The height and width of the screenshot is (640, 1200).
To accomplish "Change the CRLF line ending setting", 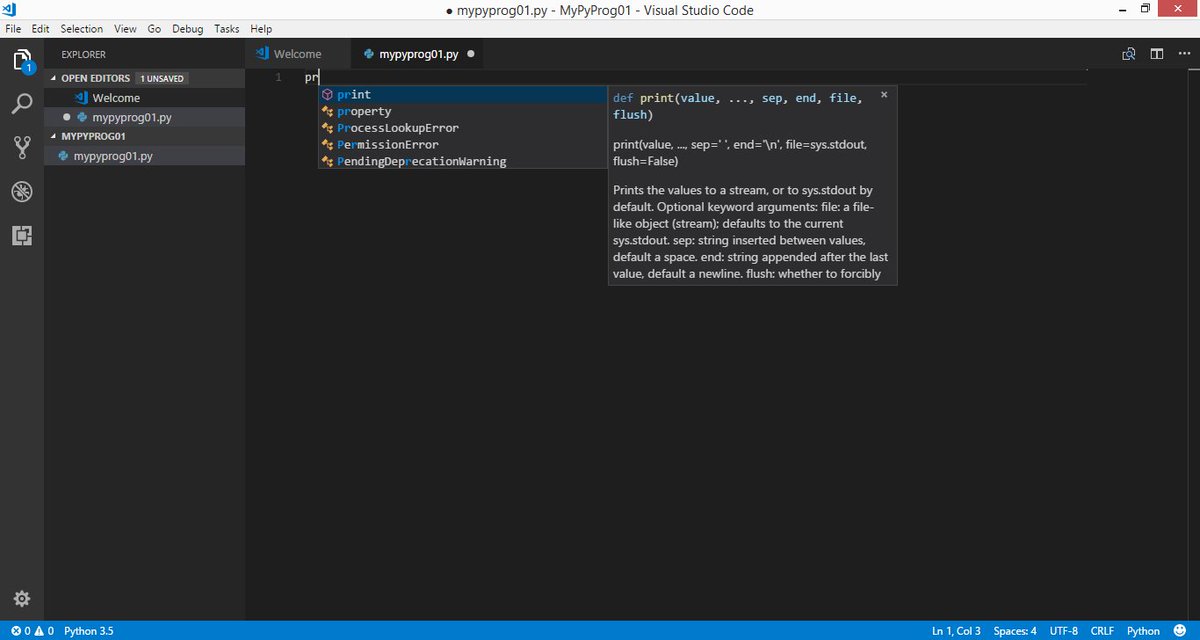I will point(1102,631).
